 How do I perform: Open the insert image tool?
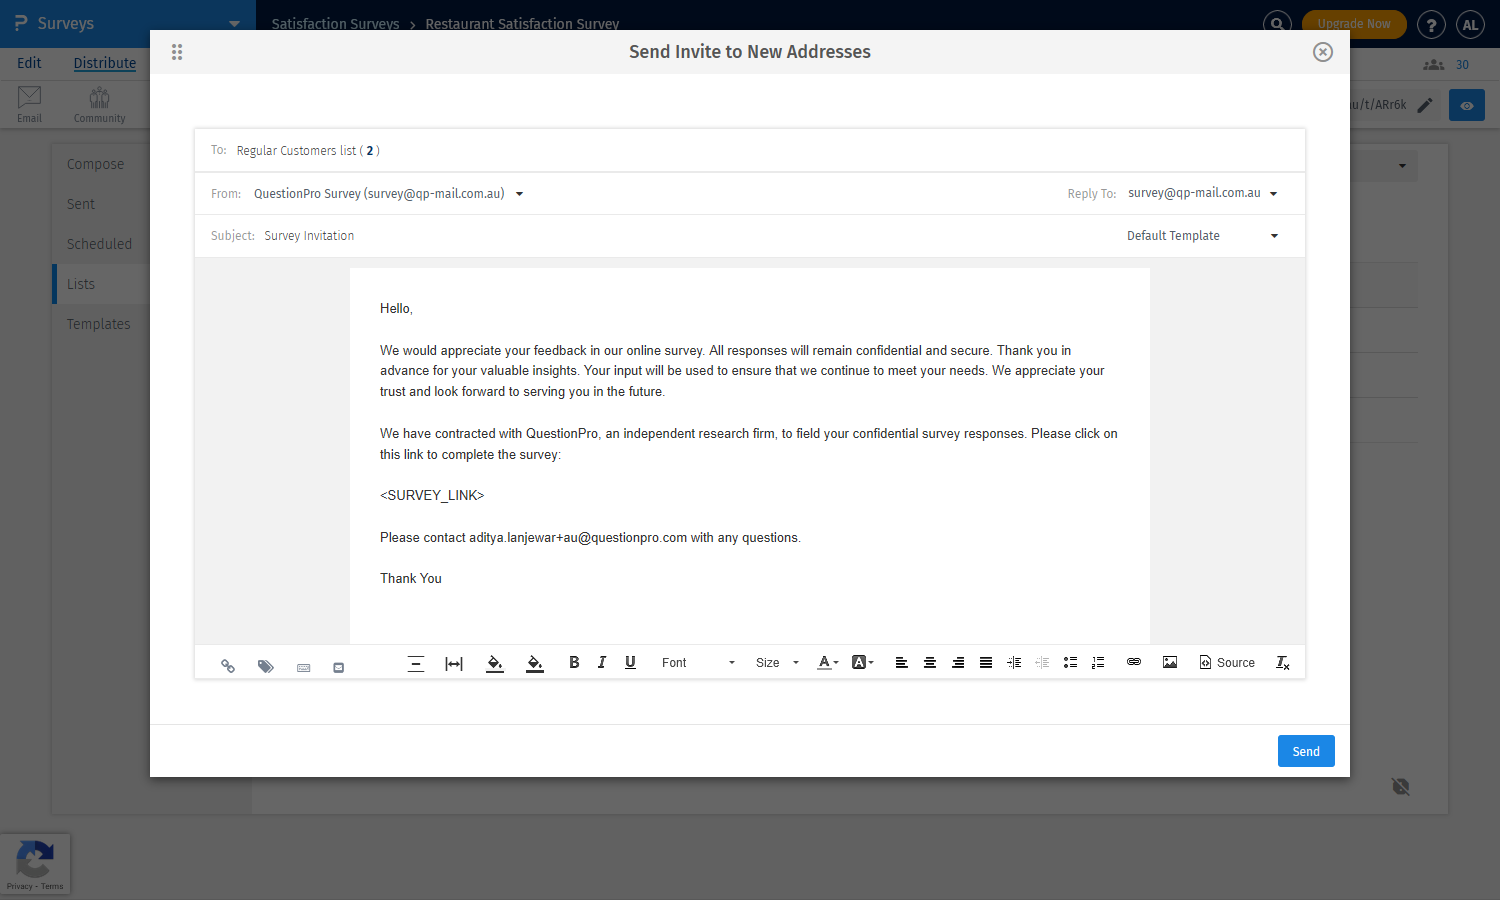[x=1170, y=662]
